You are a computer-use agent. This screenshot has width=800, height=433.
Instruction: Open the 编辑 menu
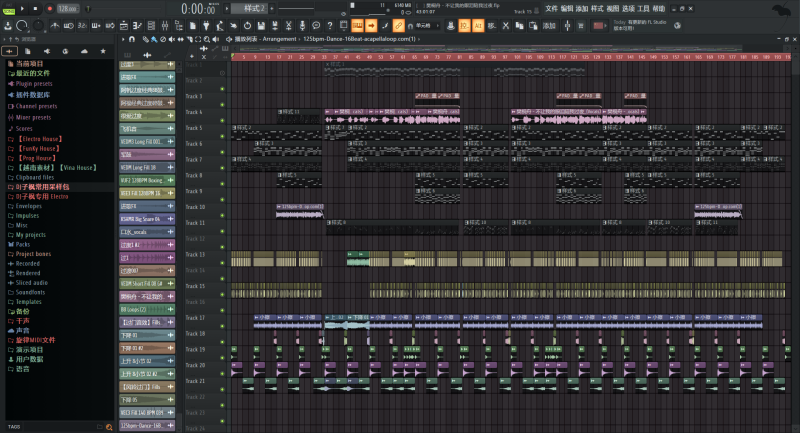tap(567, 9)
